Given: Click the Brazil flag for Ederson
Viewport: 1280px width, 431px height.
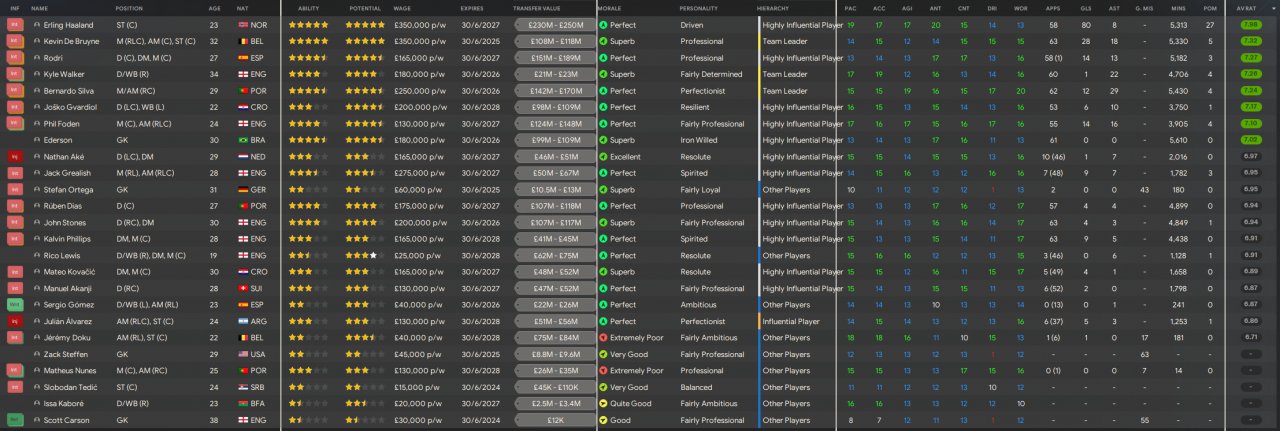Looking at the screenshot, I should click(243, 141).
